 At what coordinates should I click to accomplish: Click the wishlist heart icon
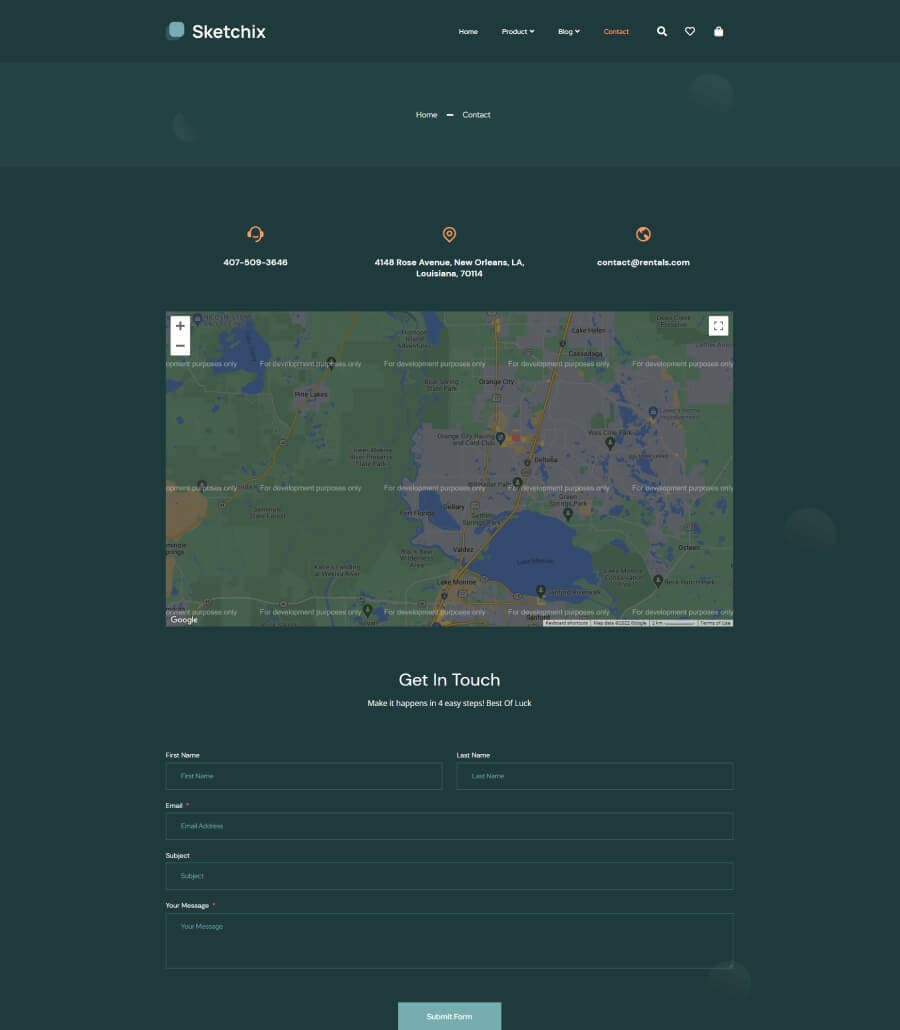[x=690, y=31]
